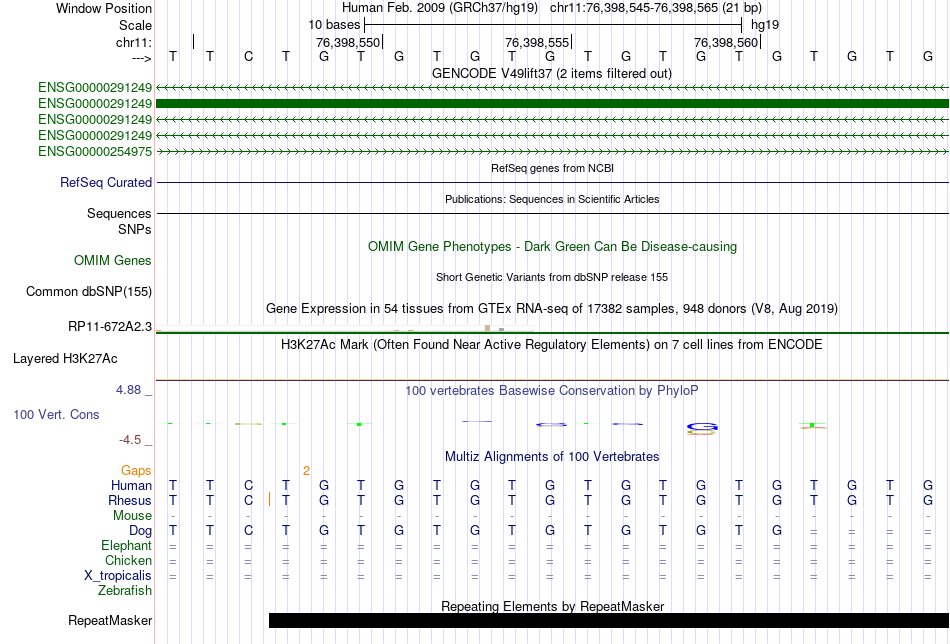Select the orange Gaps label
This screenshot has width=950, height=644.
pos(136,471)
